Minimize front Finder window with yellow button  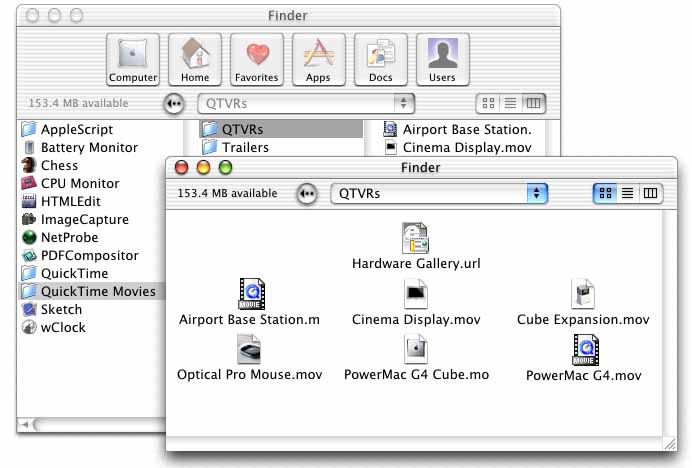click(x=203, y=168)
